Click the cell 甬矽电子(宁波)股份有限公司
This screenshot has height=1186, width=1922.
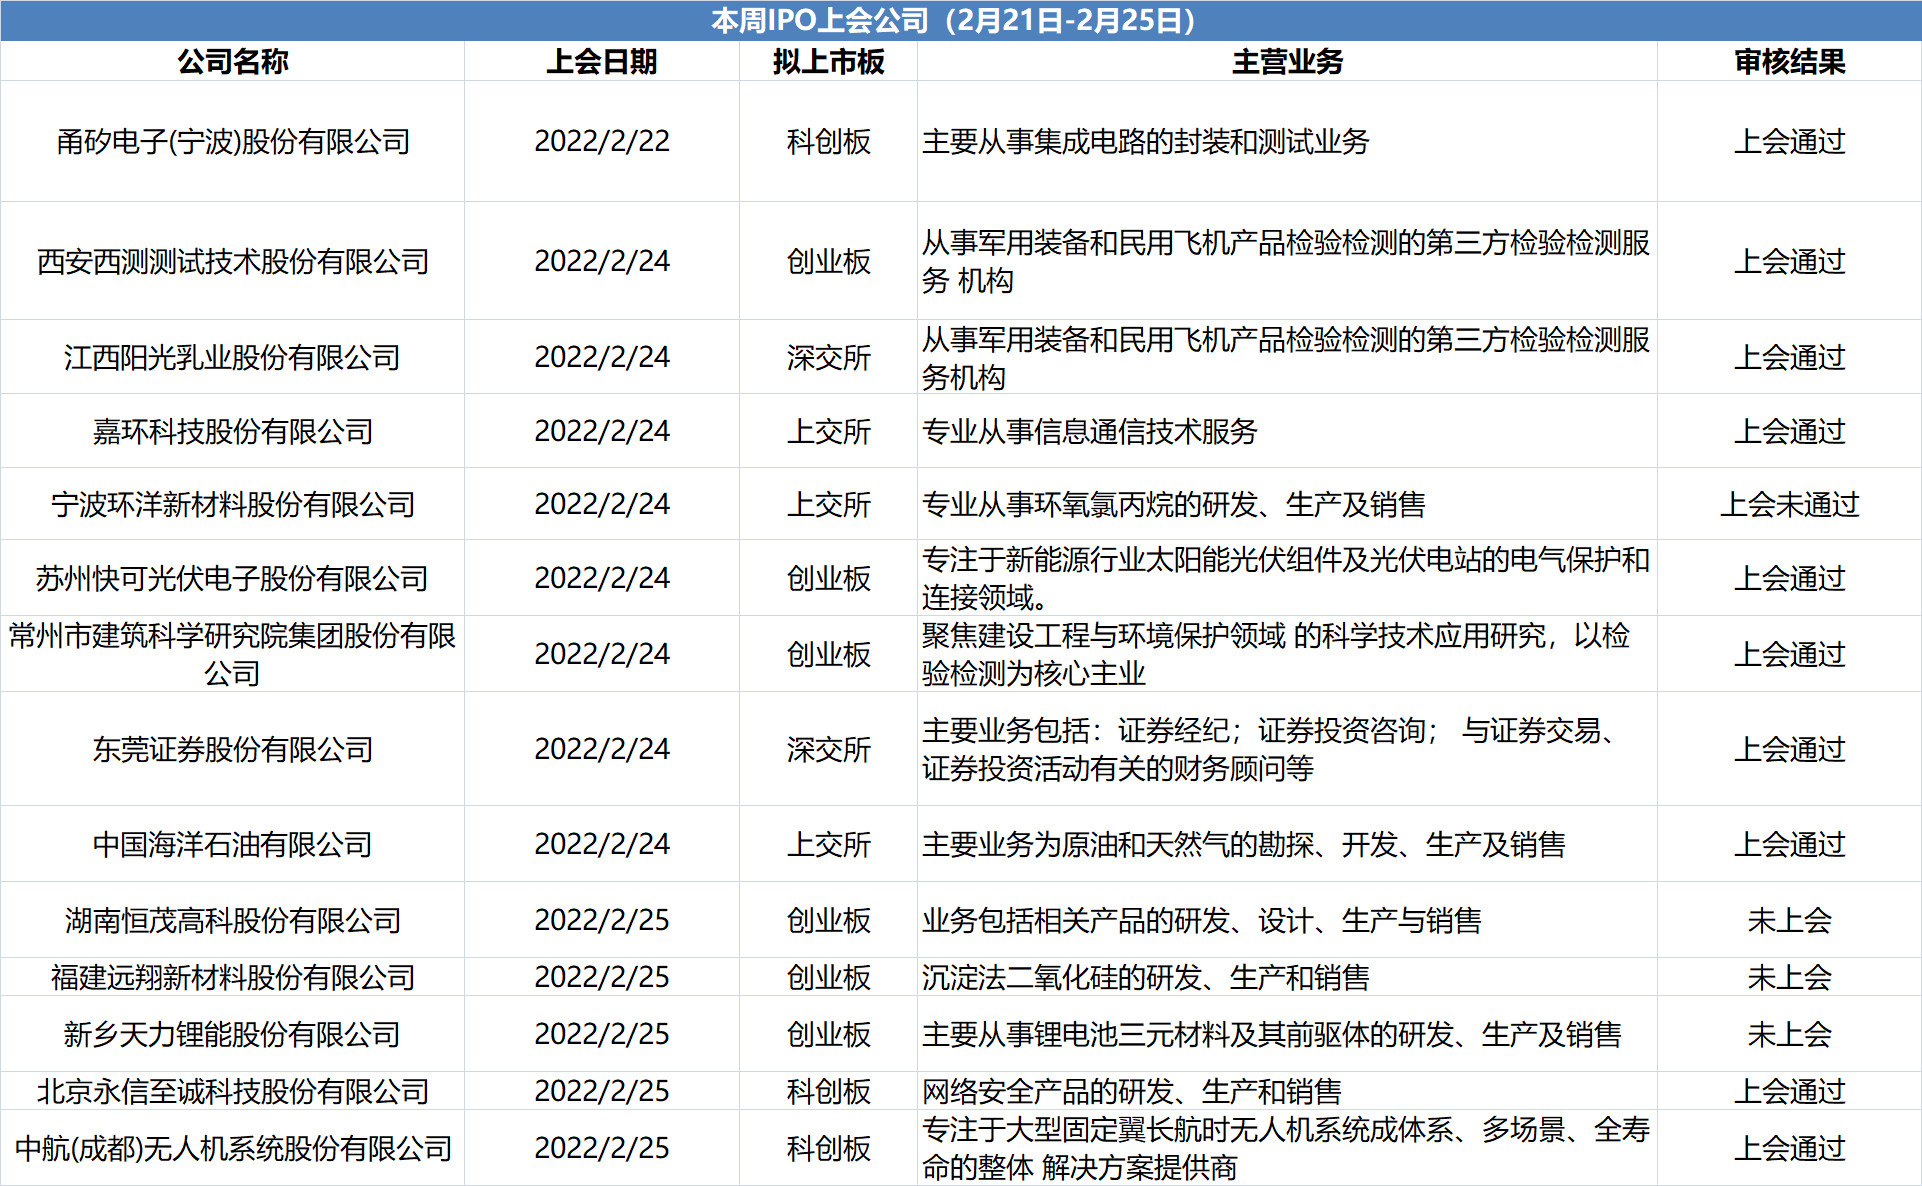[x=232, y=142]
